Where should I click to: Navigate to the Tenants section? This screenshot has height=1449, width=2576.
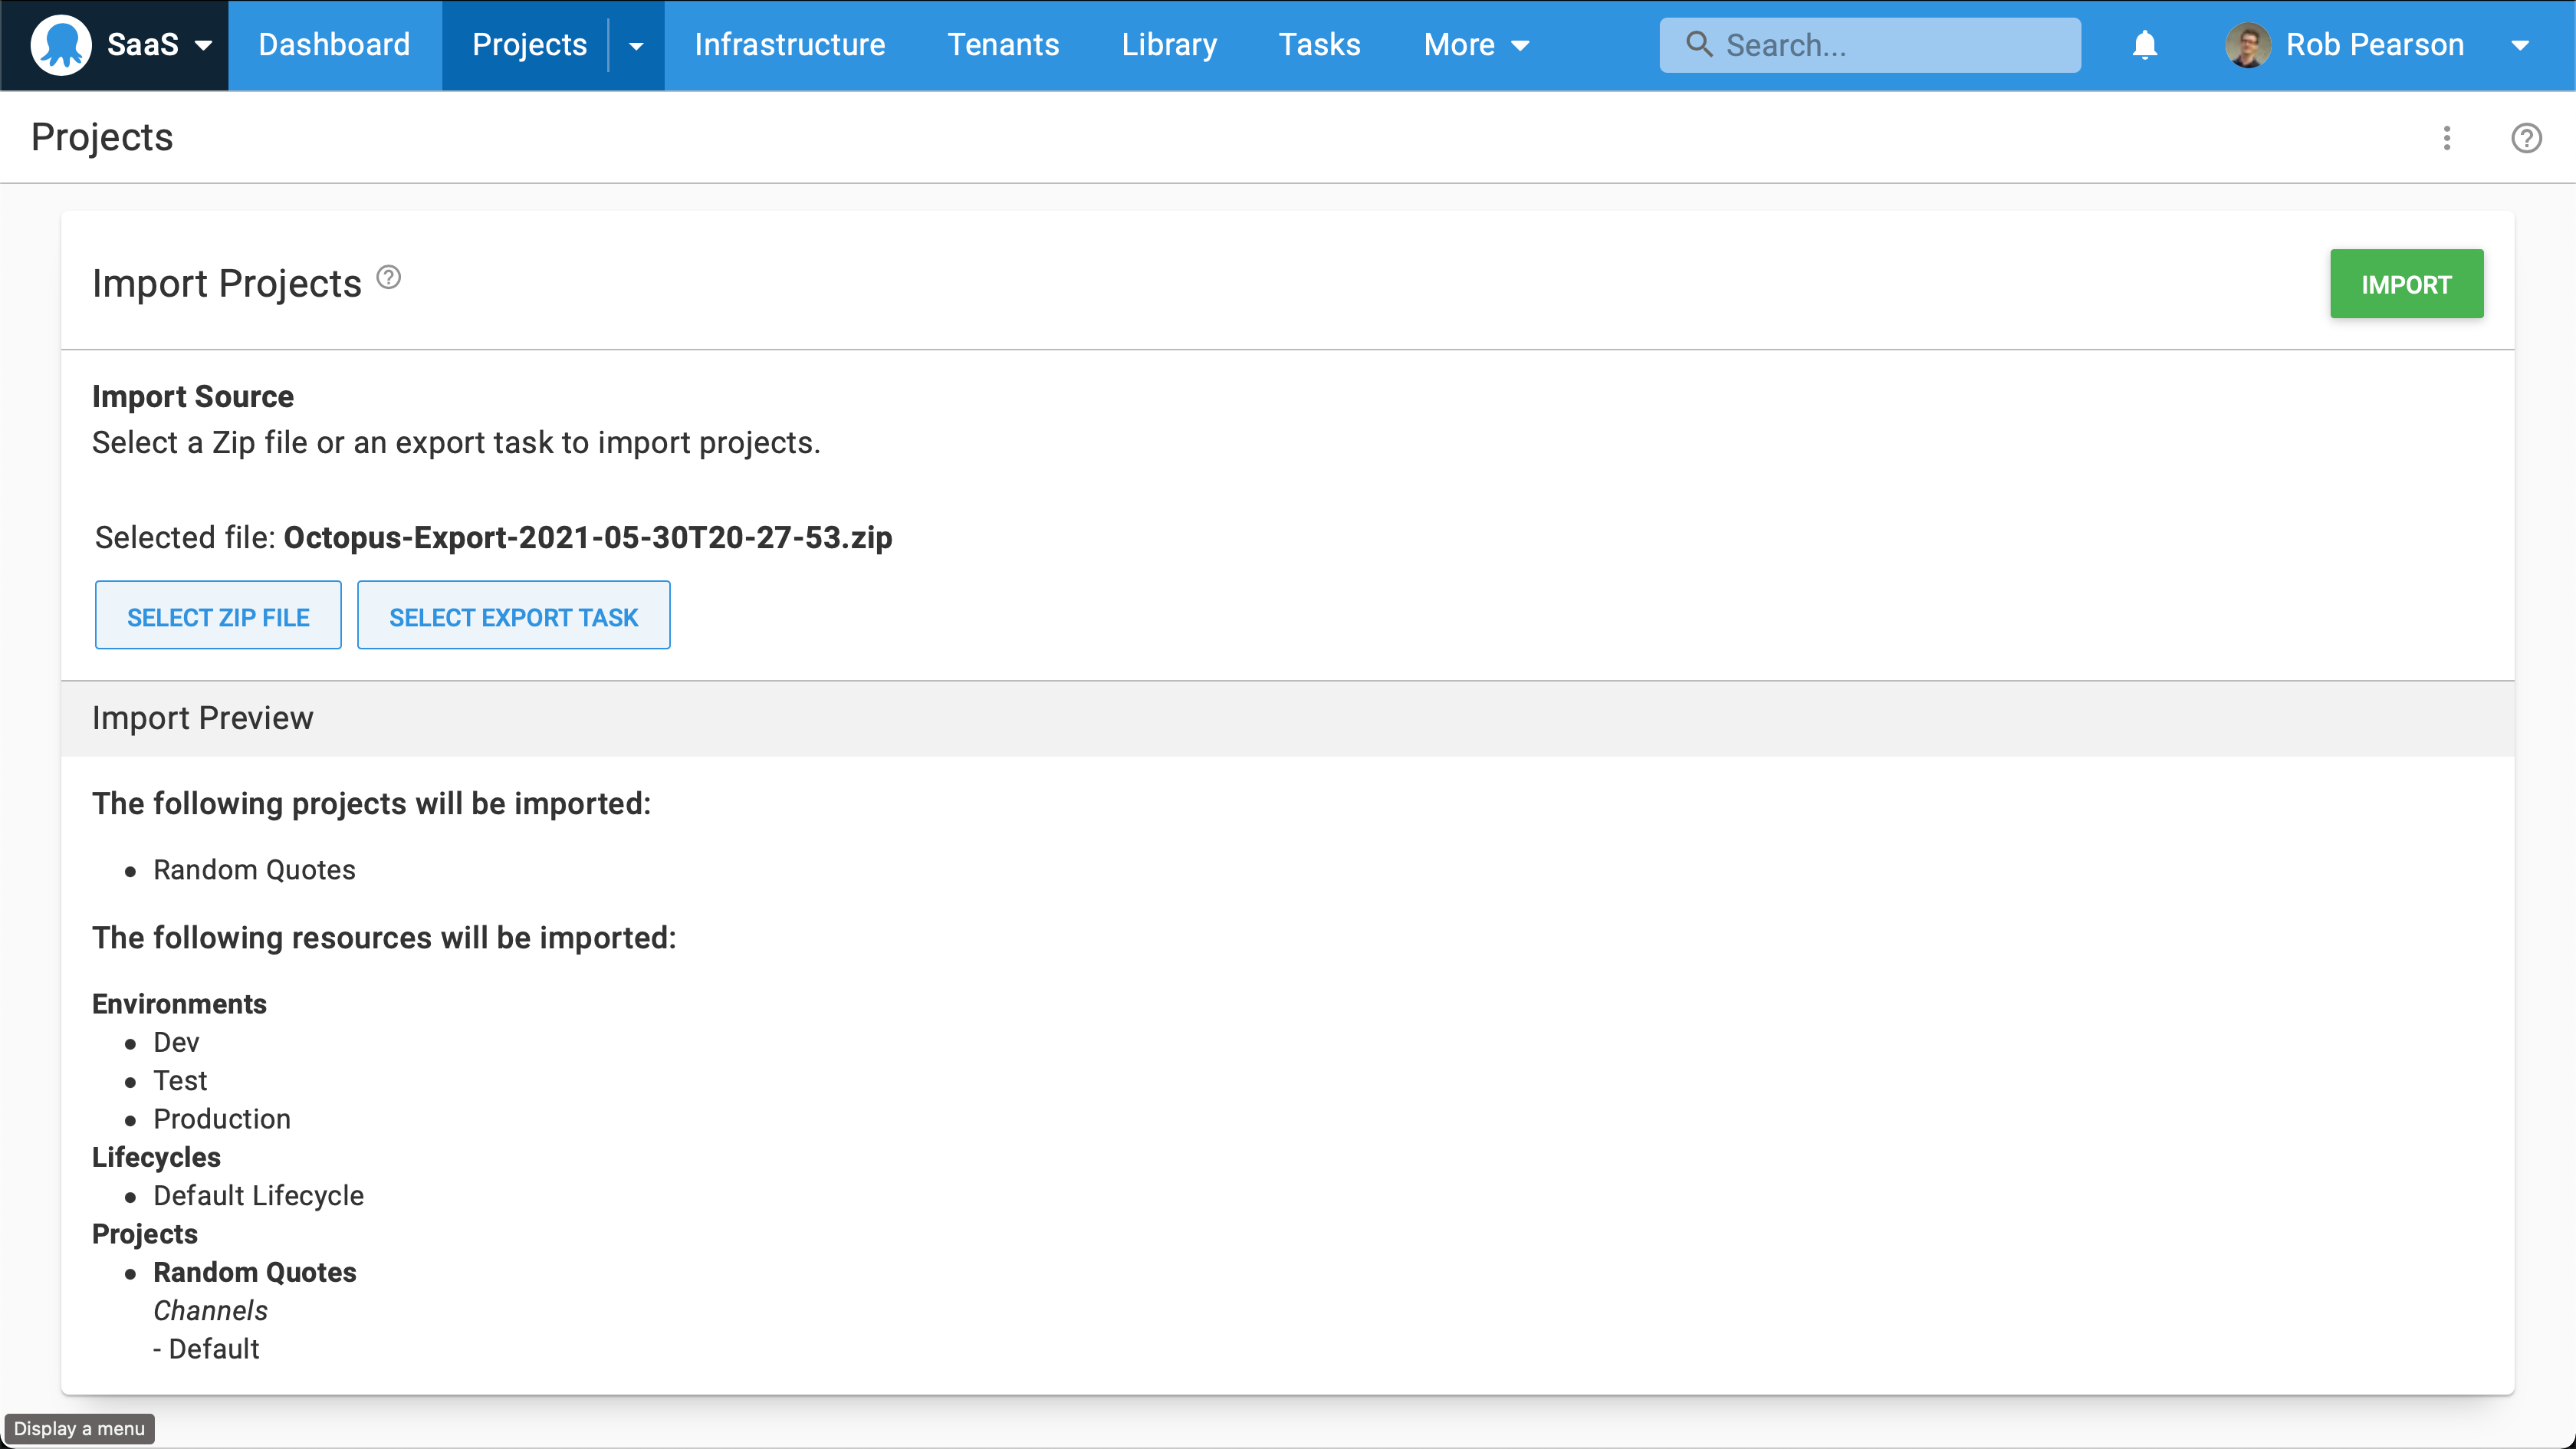(x=1003, y=44)
